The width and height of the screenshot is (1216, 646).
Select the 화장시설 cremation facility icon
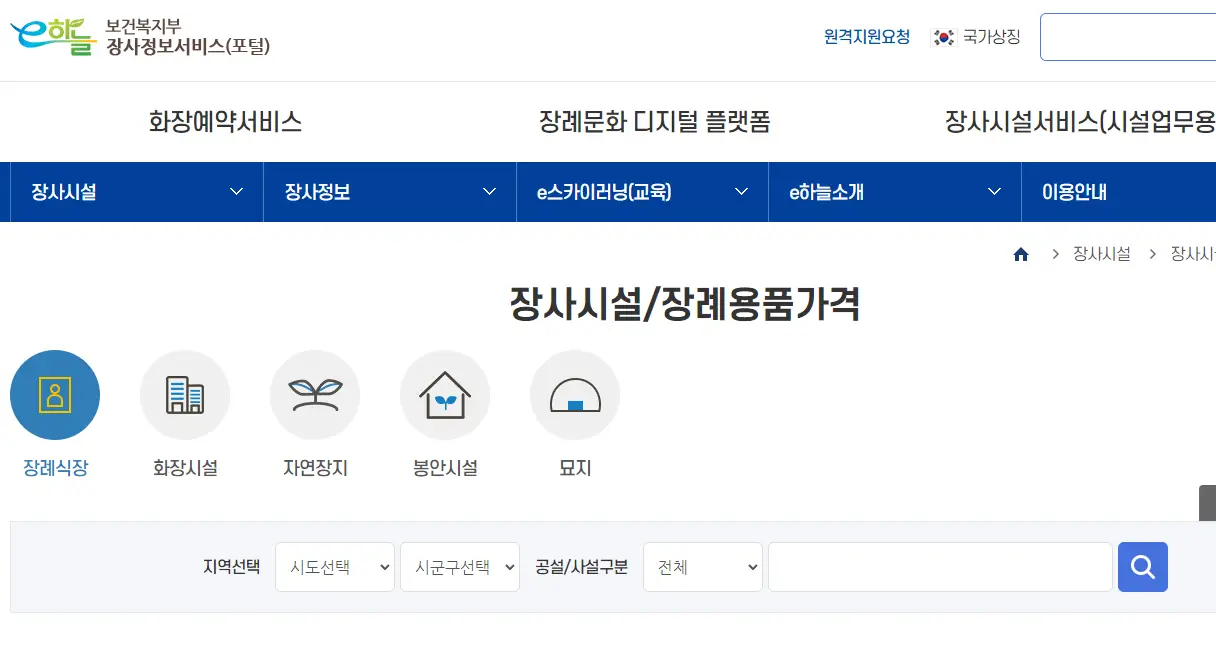pos(185,394)
